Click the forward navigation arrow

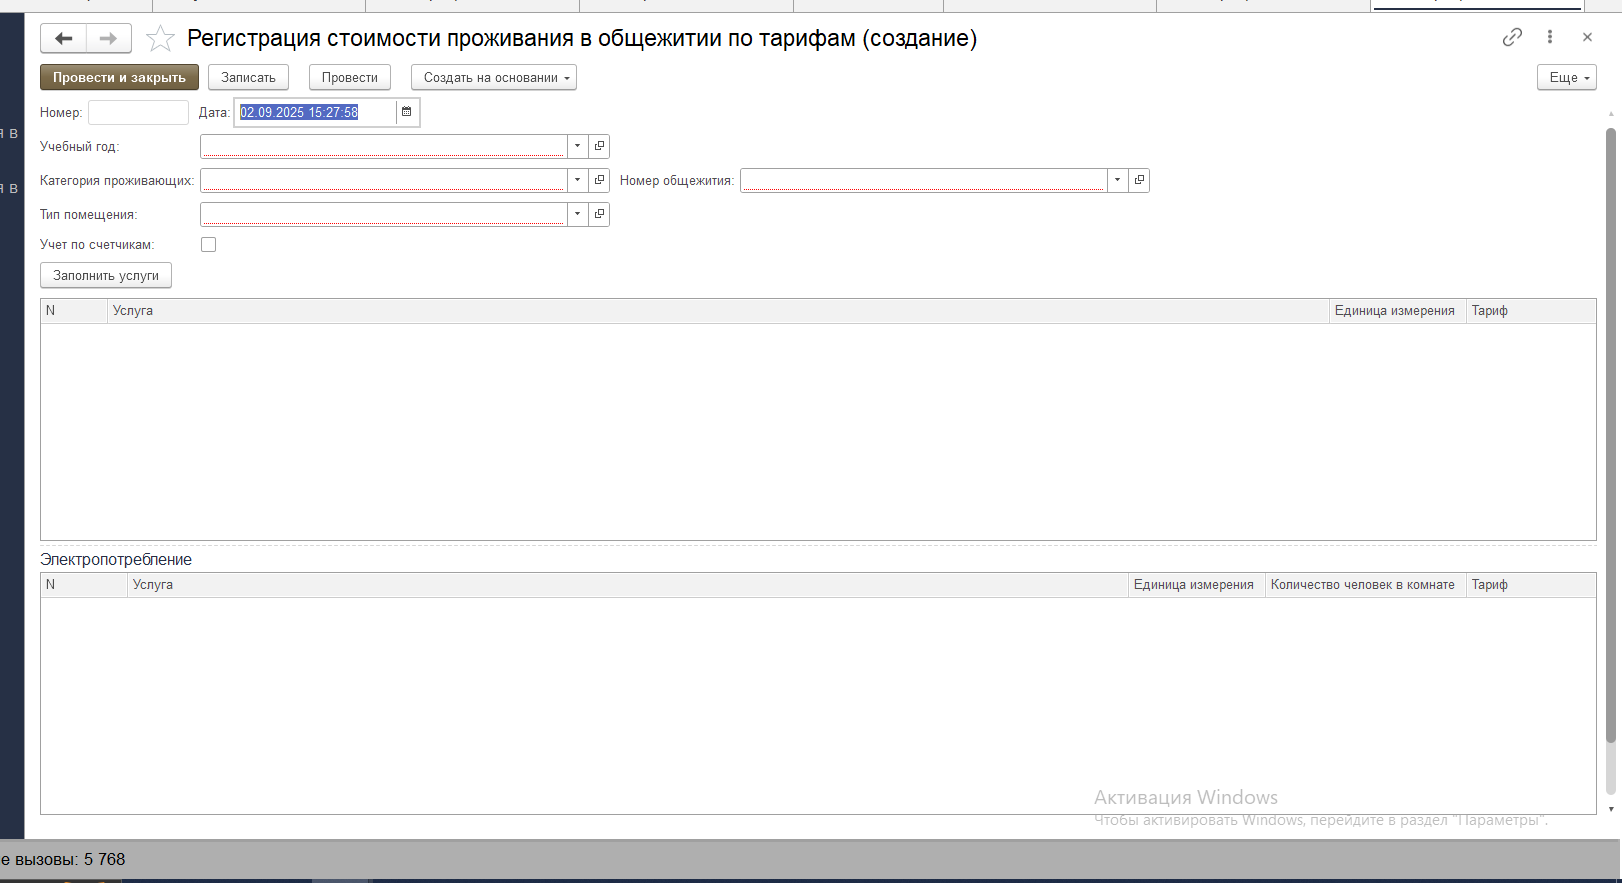click(x=108, y=39)
